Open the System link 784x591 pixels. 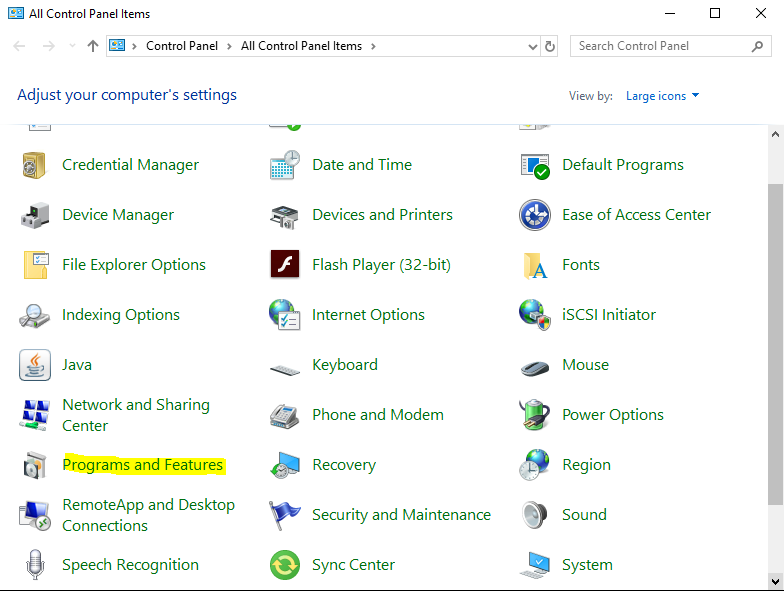pos(588,565)
